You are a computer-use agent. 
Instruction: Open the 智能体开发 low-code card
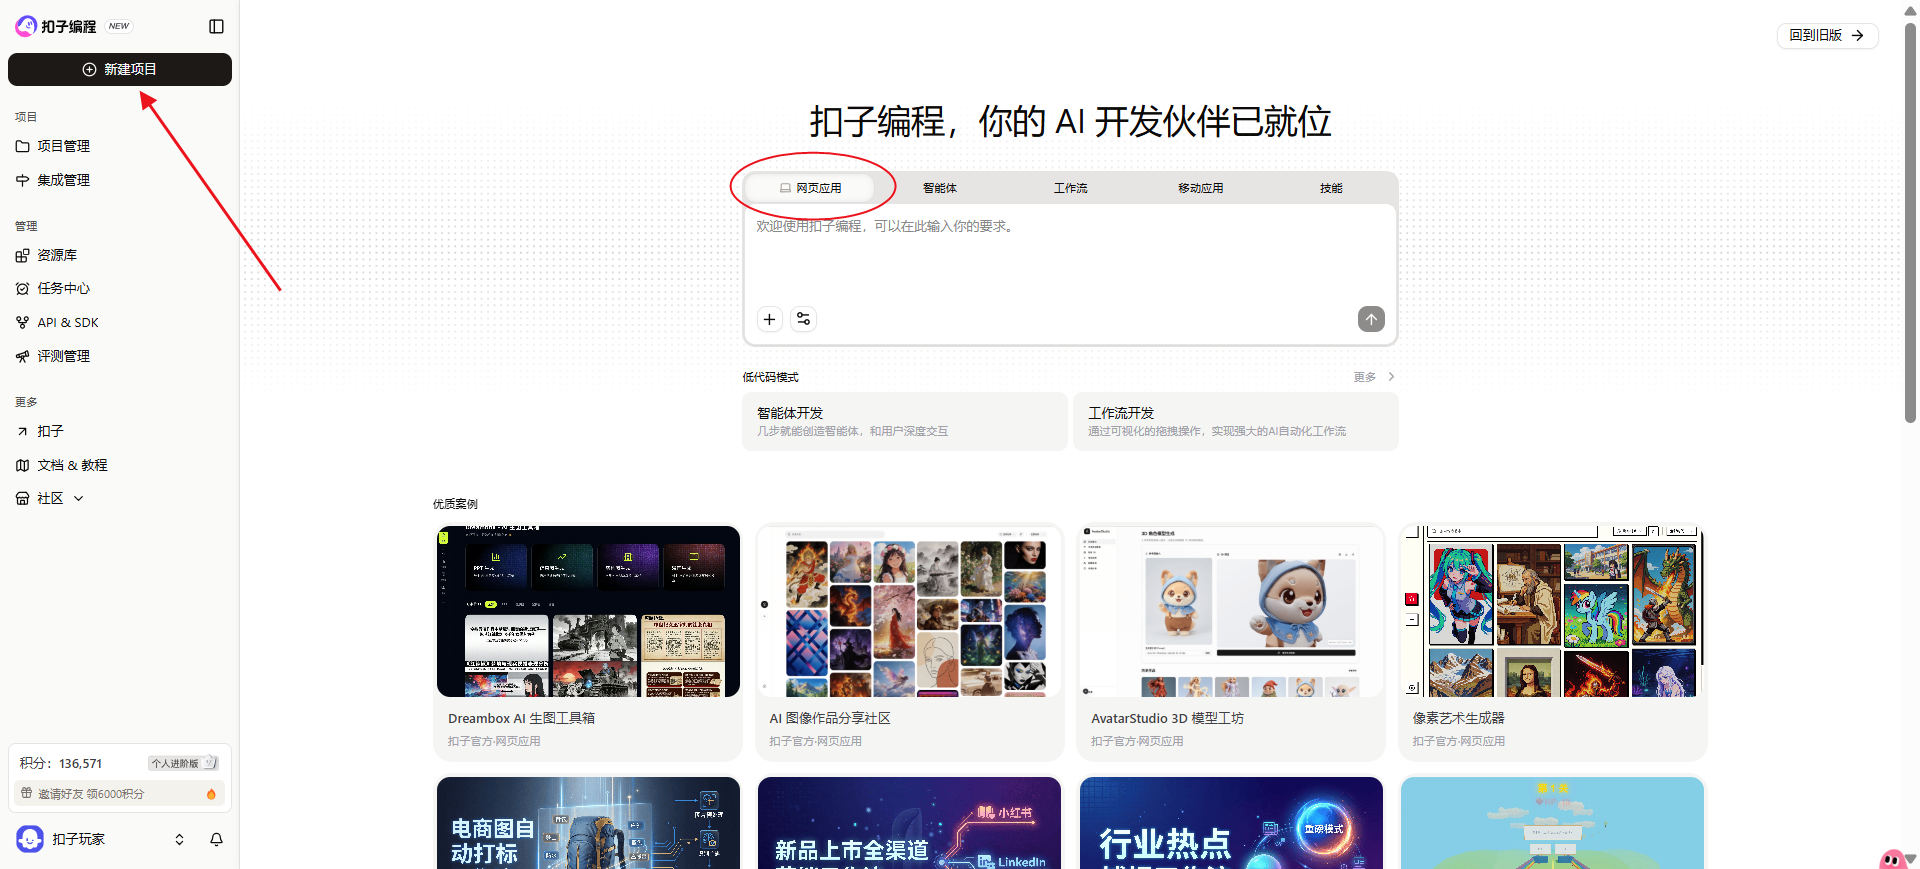(904, 421)
